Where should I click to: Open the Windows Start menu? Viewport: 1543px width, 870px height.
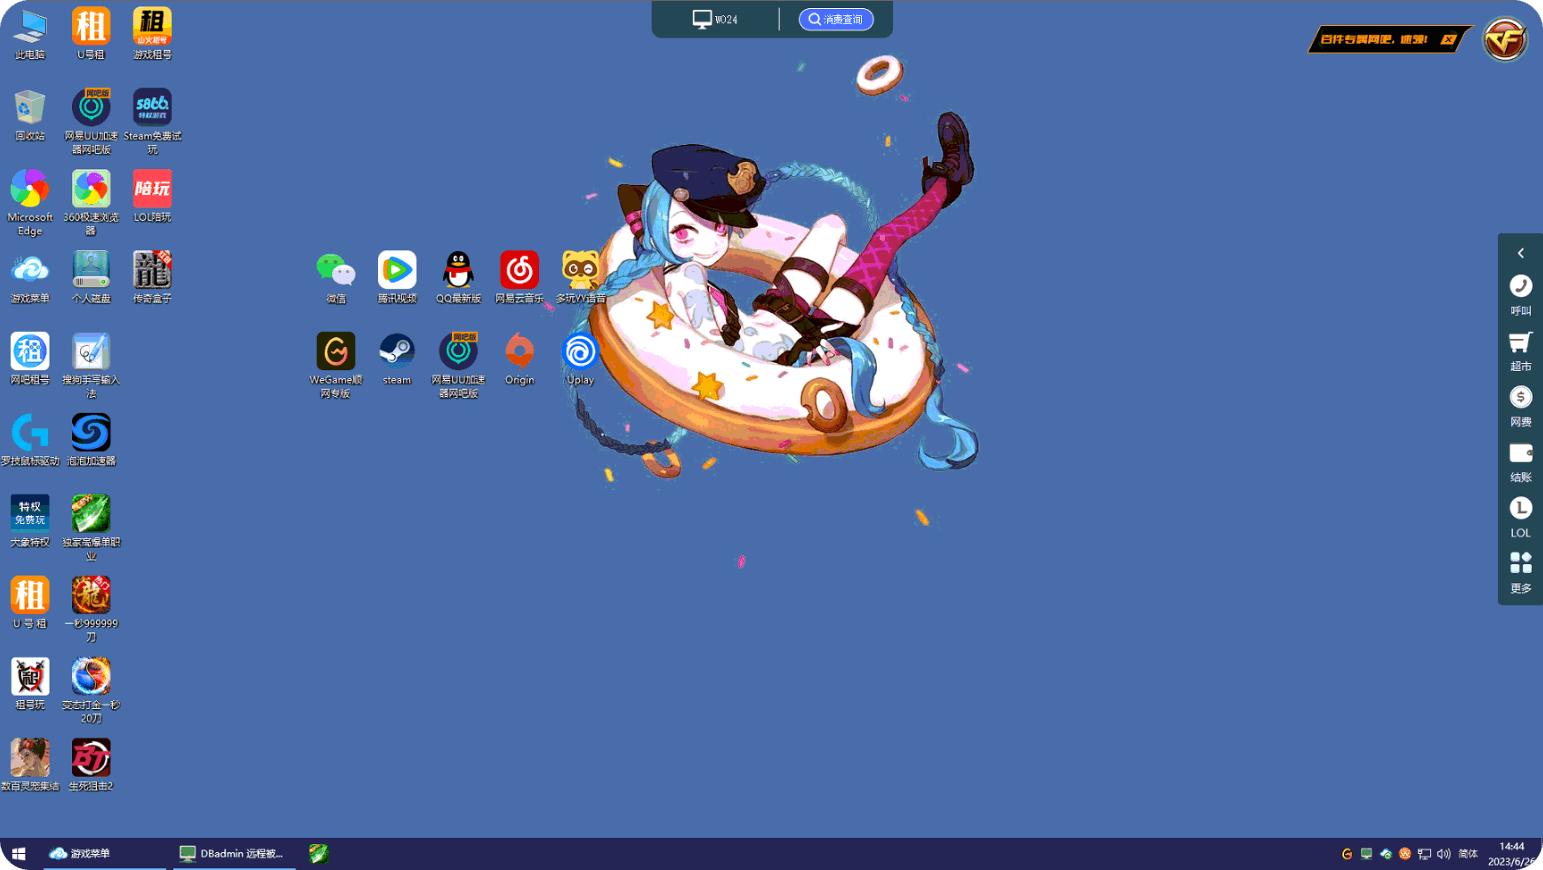pyautogui.click(x=18, y=853)
